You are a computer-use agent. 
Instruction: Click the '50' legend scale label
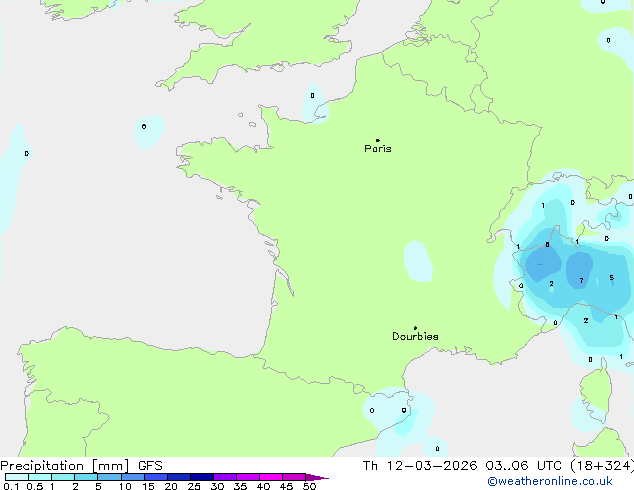point(309,486)
